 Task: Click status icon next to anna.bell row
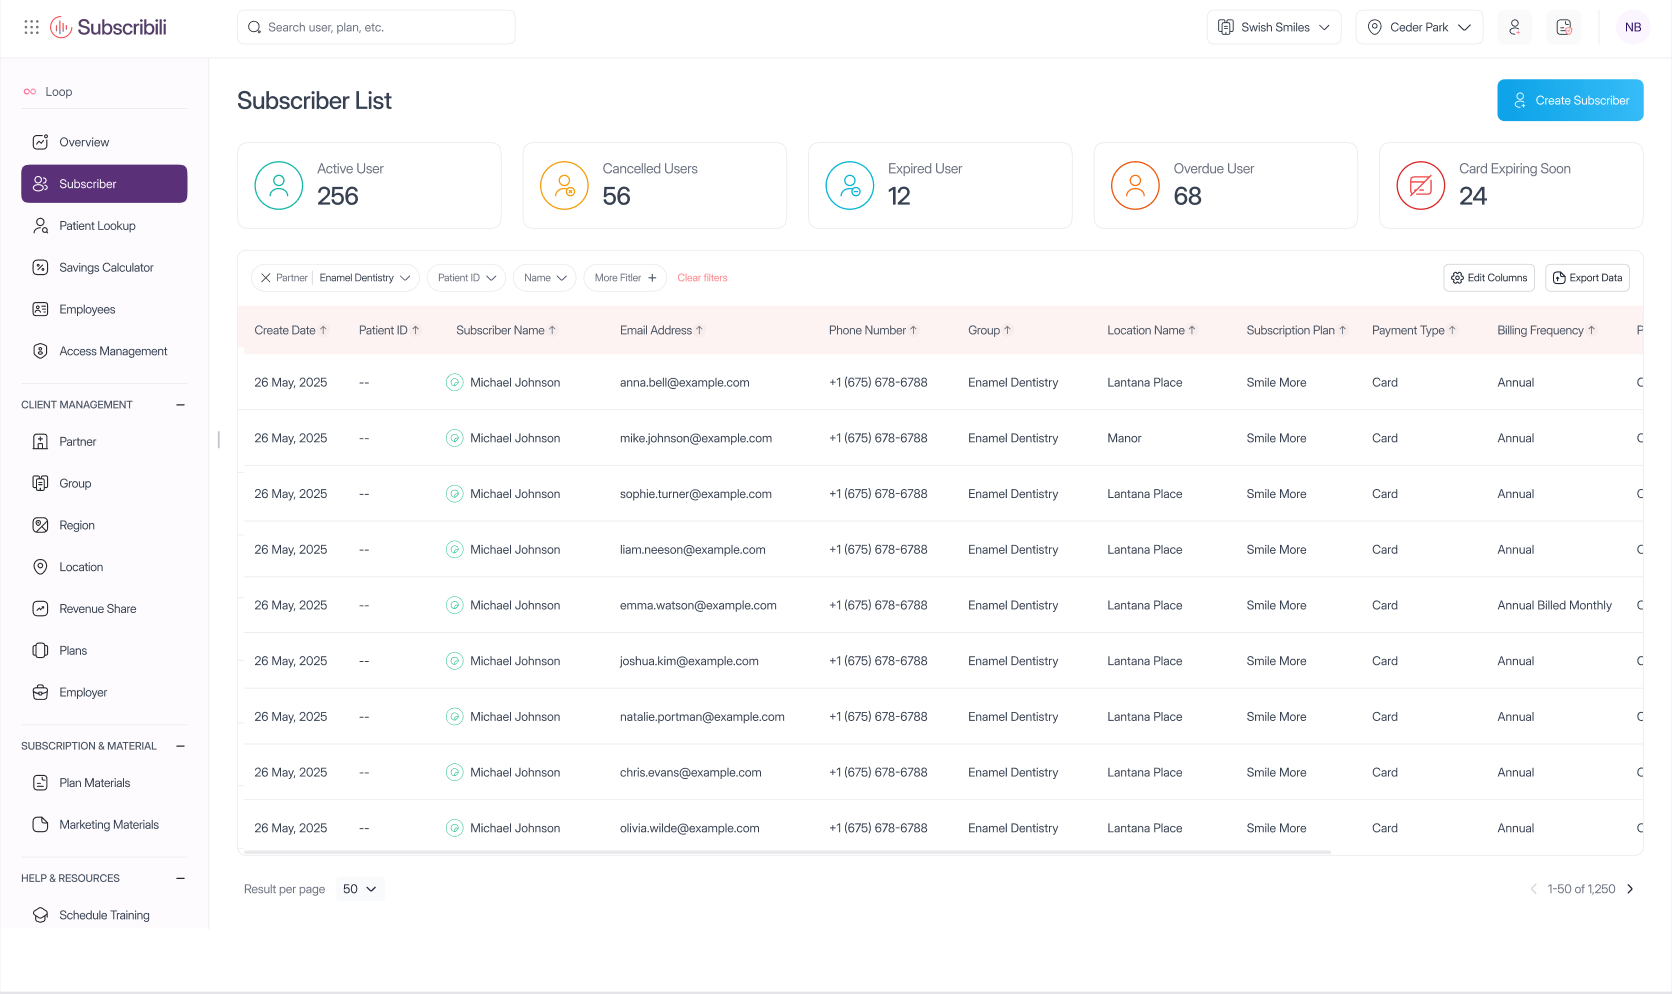tap(454, 383)
